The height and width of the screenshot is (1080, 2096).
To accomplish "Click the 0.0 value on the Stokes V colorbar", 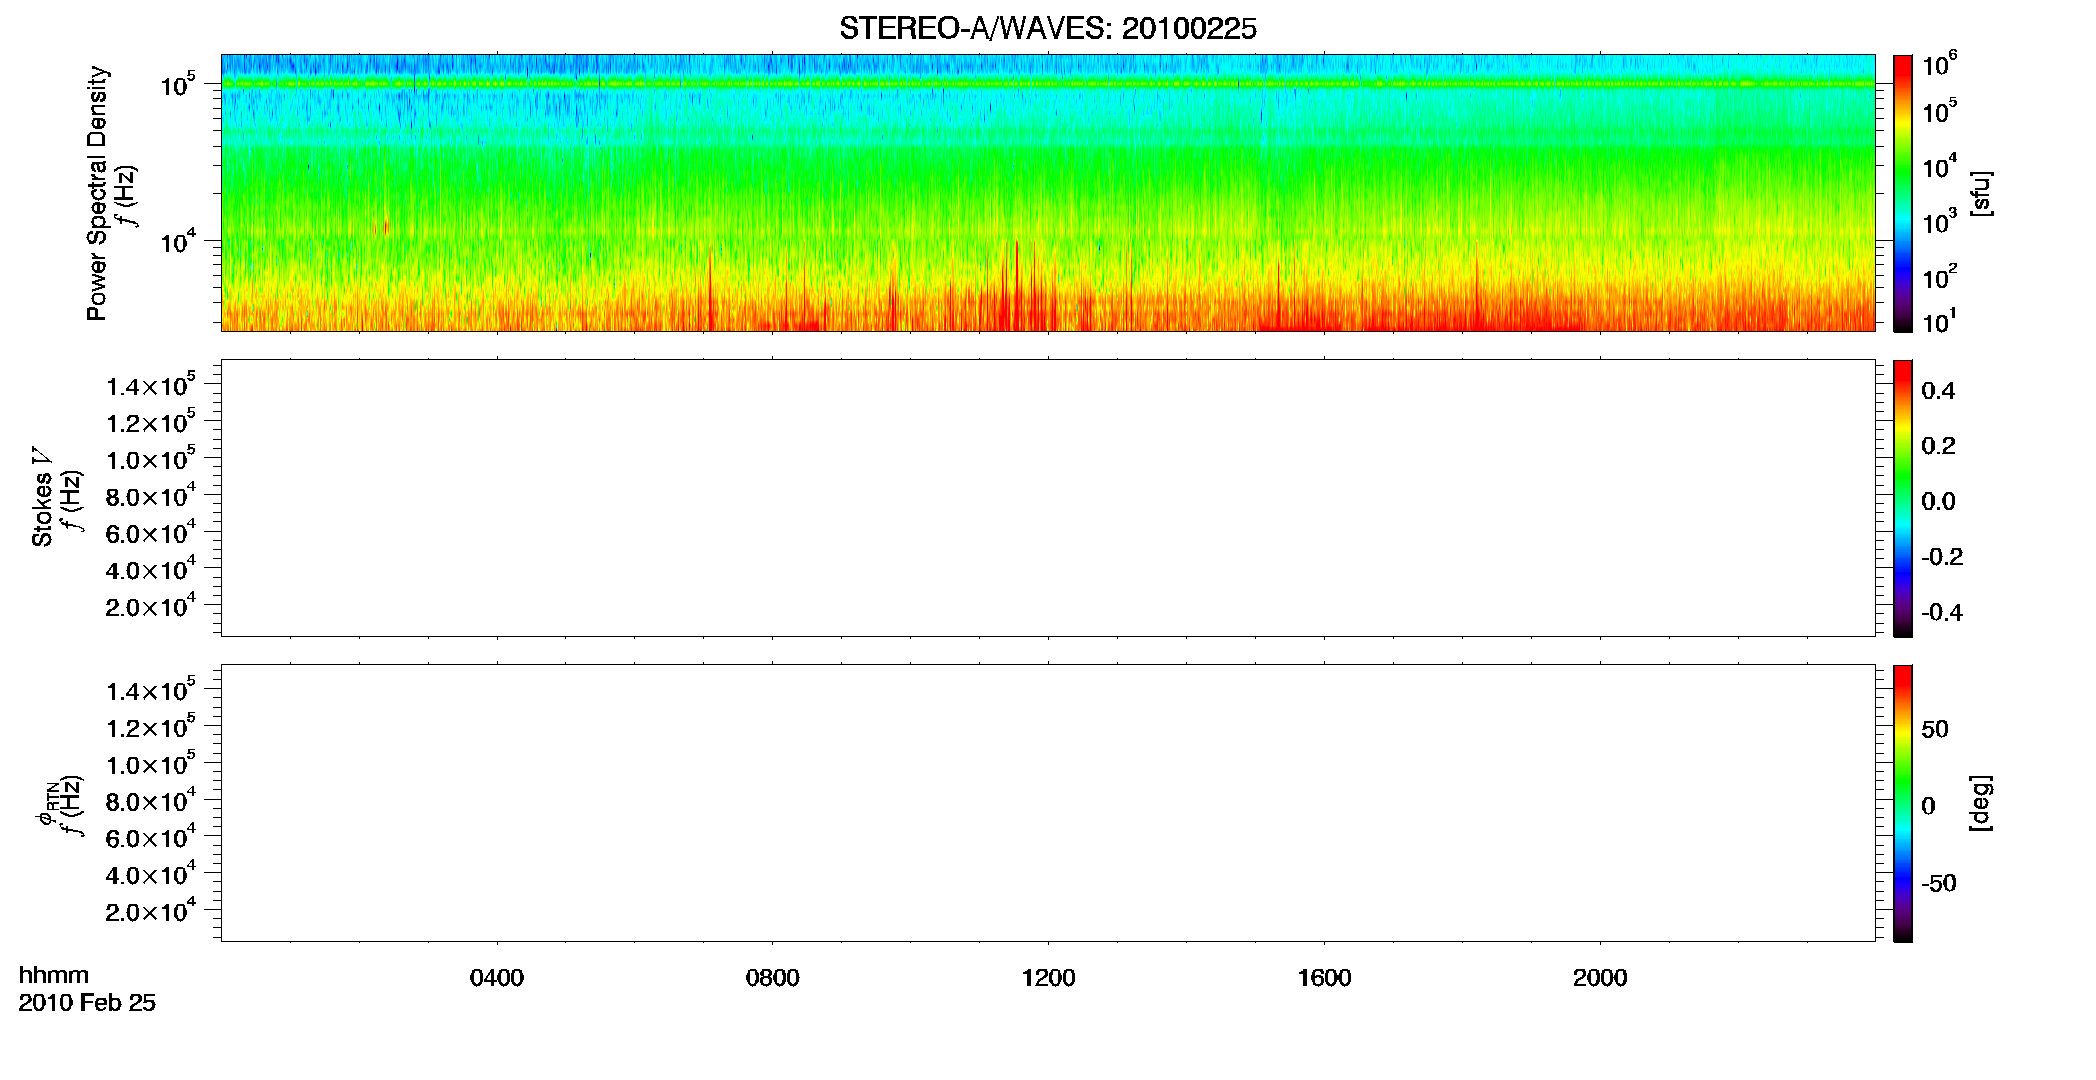I will click(x=1938, y=501).
